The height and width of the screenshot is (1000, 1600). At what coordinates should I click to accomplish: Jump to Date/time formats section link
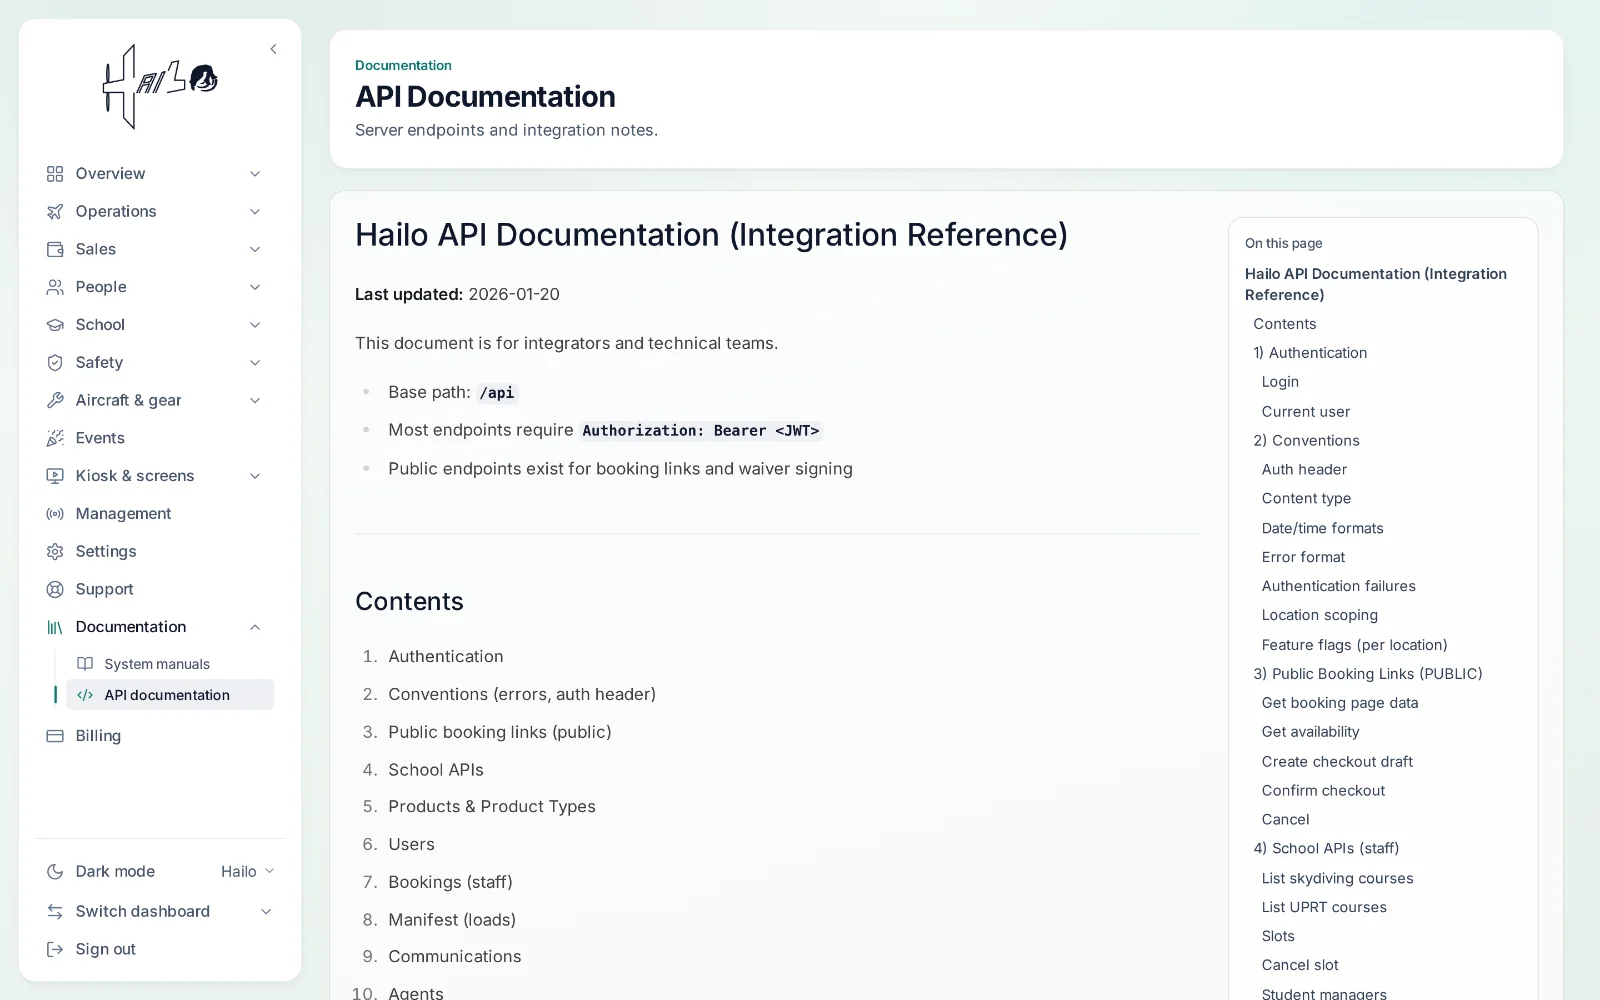pyautogui.click(x=1322, y=528)
